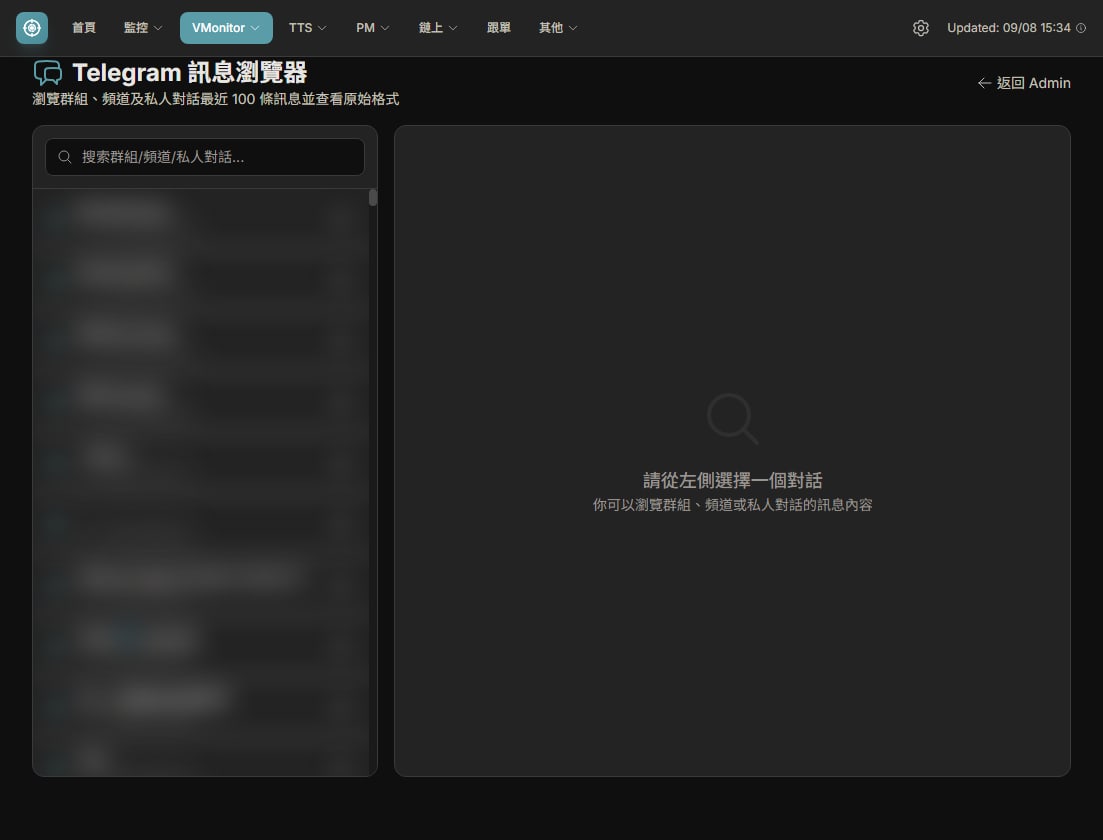Expand the TTS menu
1103x840 pixels.
pyautogui.click(x=307, y=28)
